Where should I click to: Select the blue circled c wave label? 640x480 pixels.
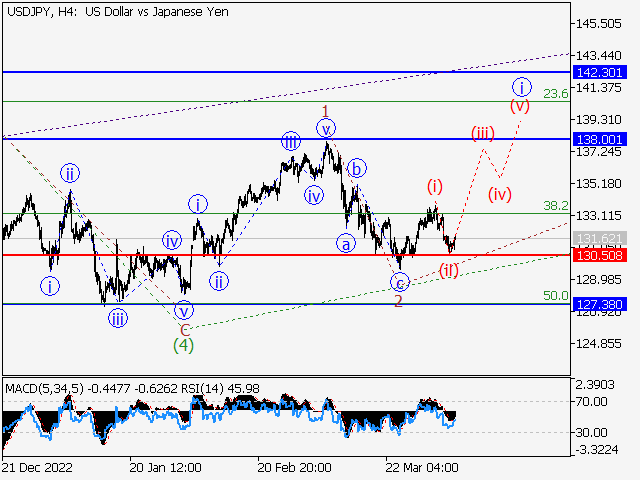(x=400, y=283)
